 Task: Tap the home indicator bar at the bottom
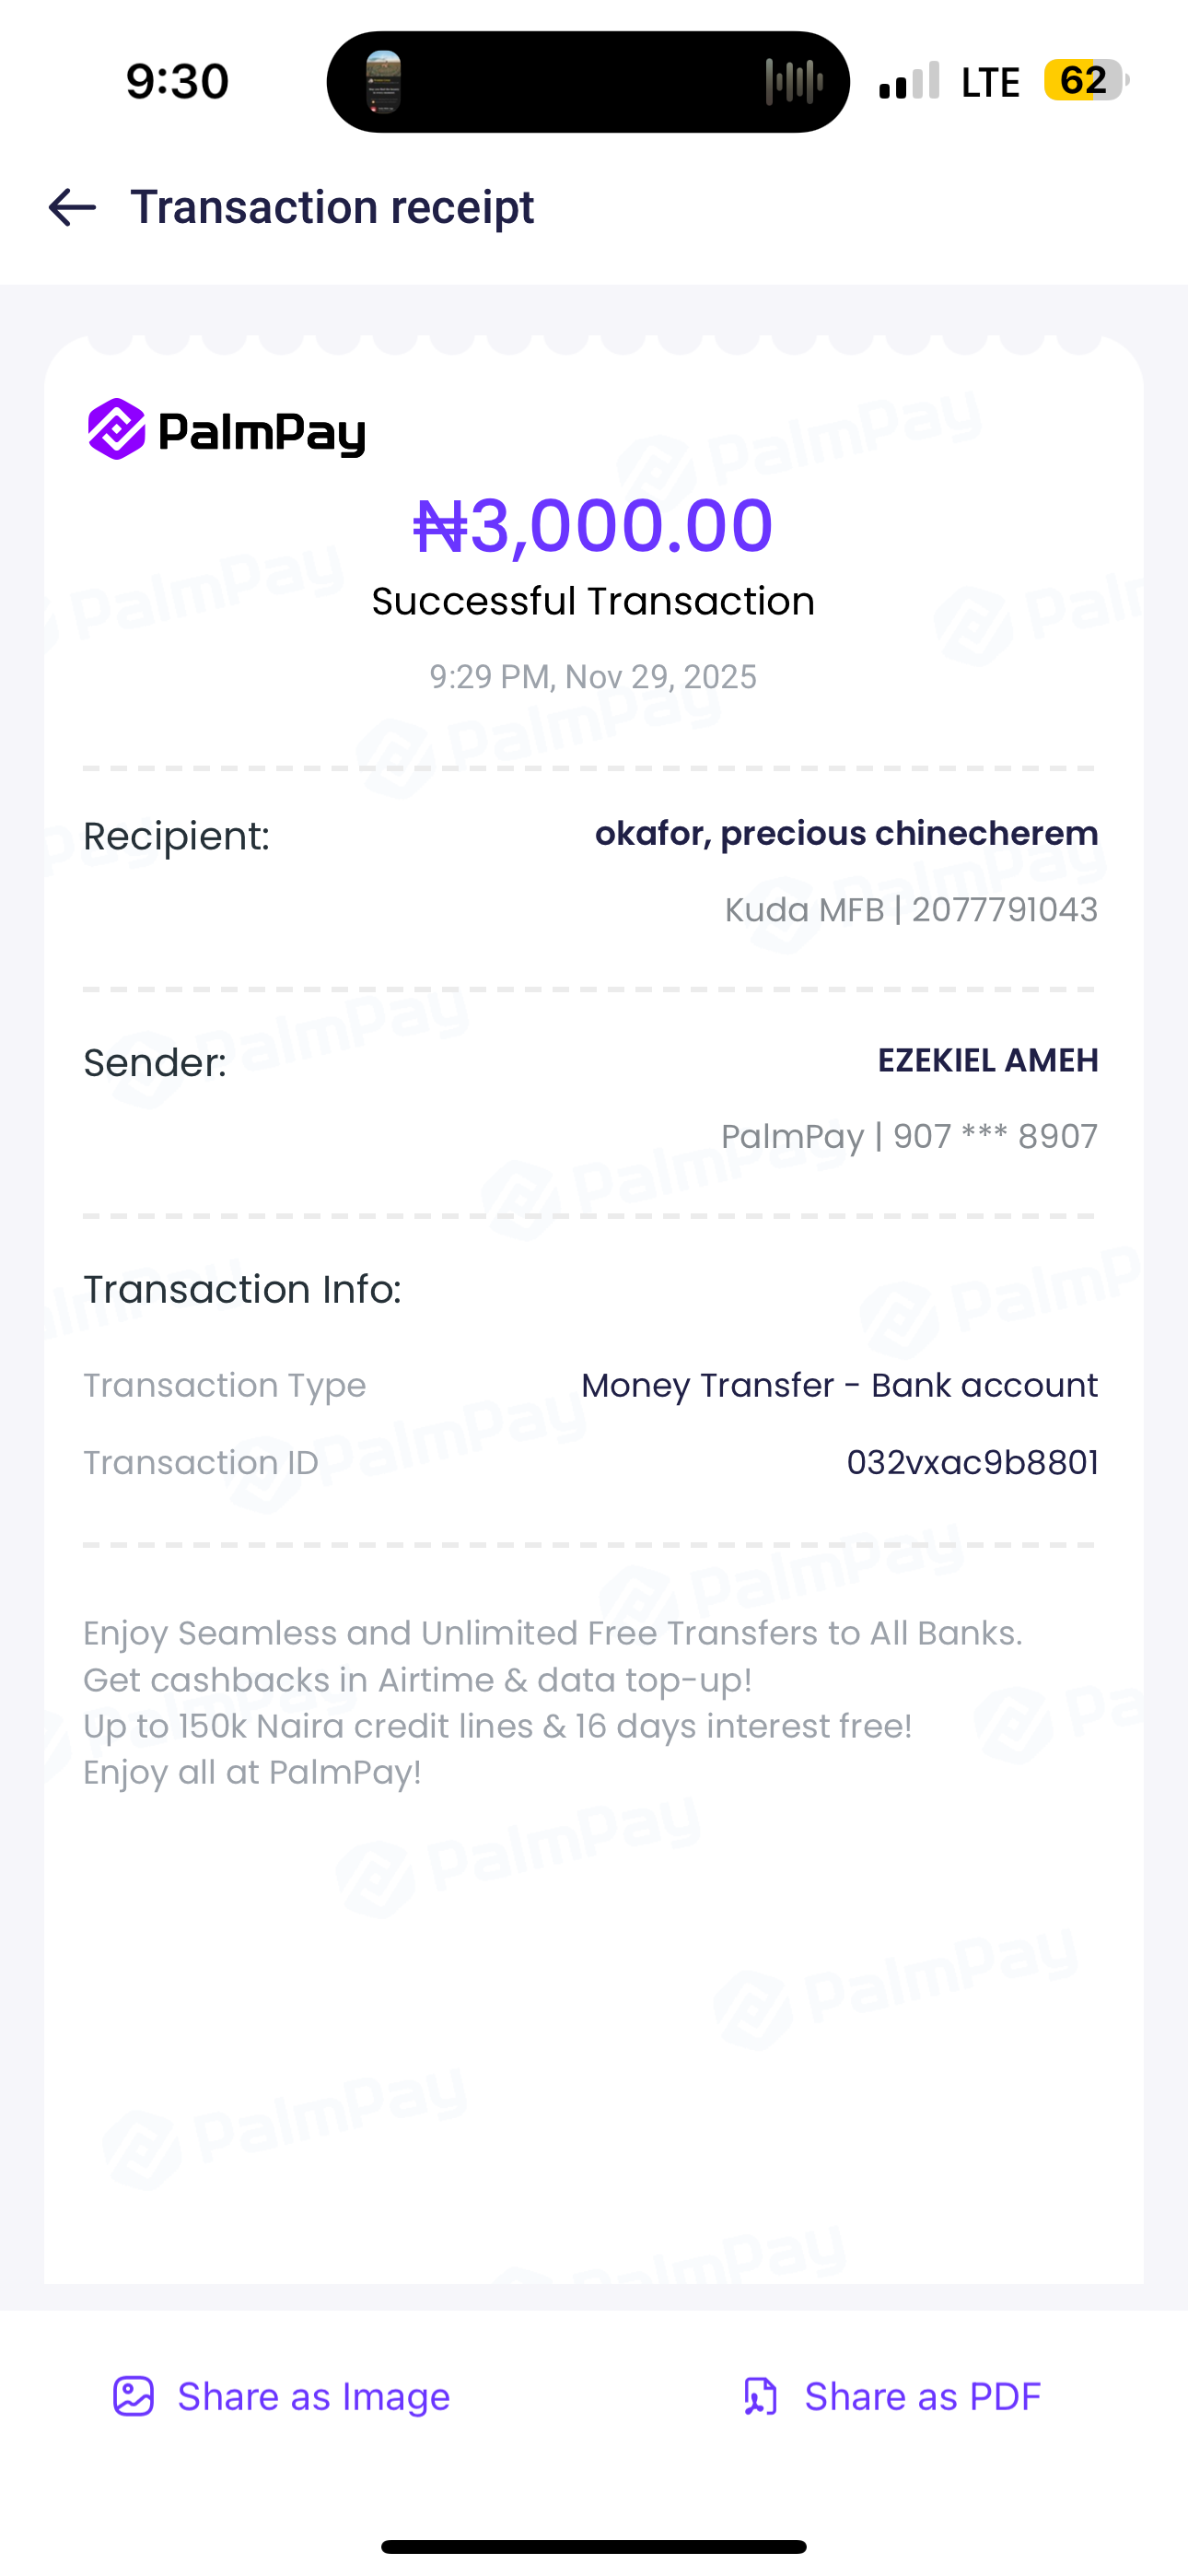pyautogui.click(x=593, y=2547)
